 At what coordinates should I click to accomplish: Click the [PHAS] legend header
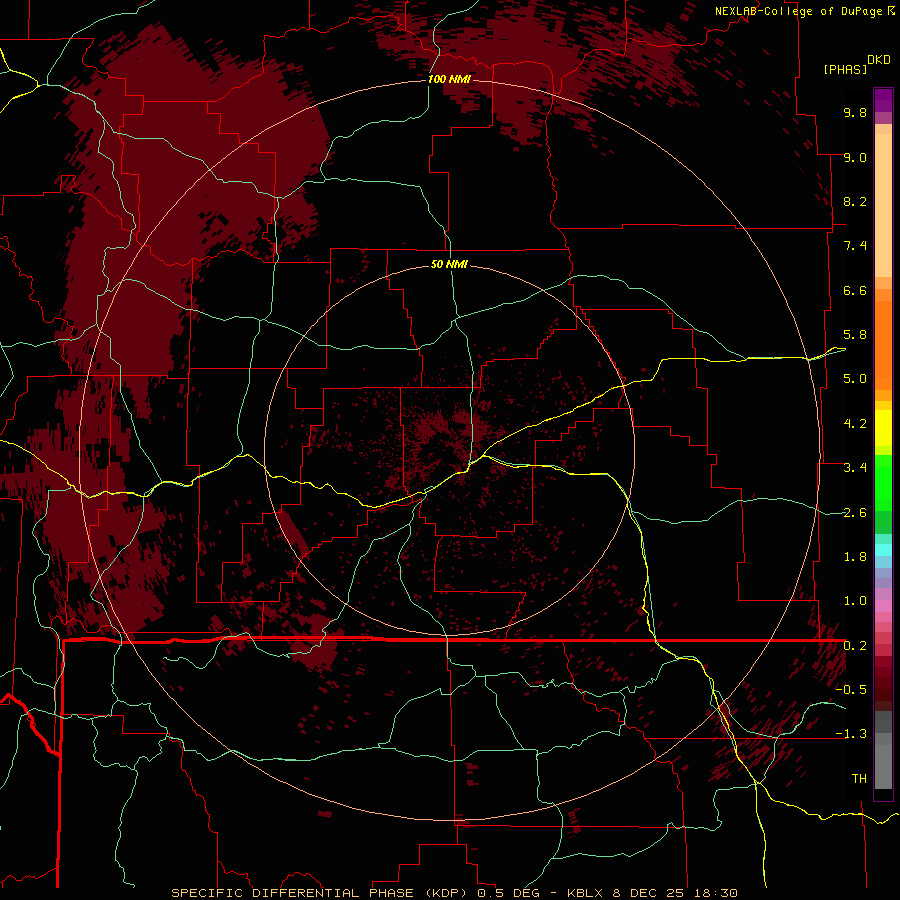click(845, 70)
